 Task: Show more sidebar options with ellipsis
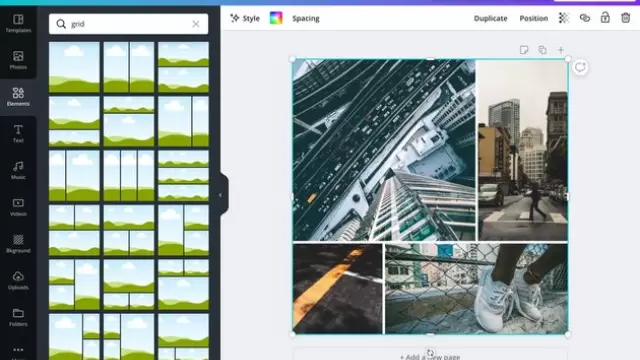[x=18, y=351]
